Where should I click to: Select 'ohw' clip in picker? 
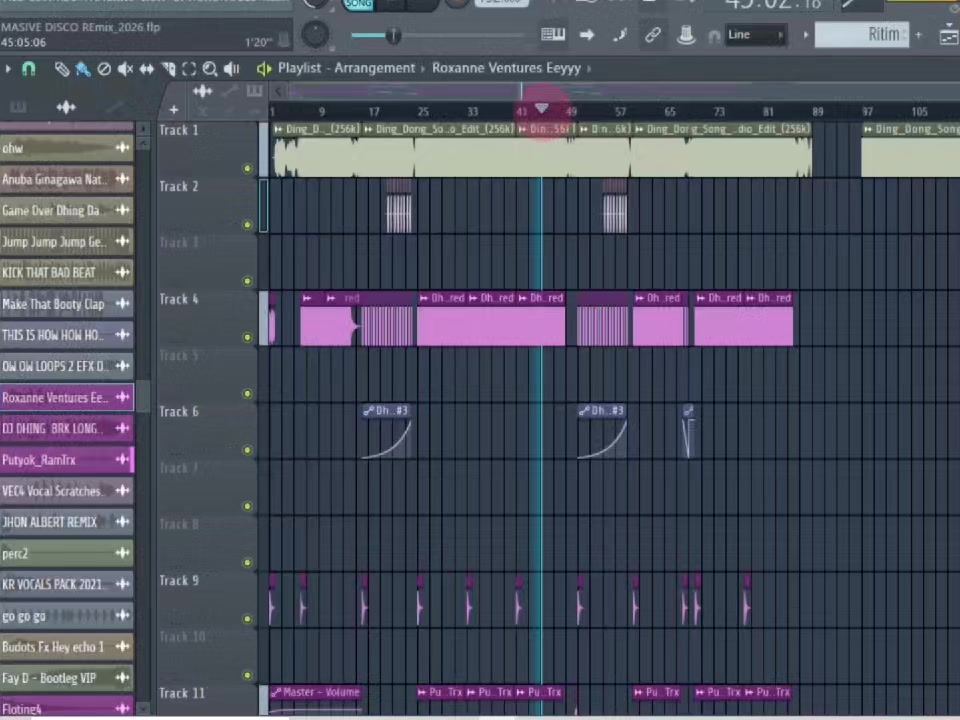tap(67, 148)
